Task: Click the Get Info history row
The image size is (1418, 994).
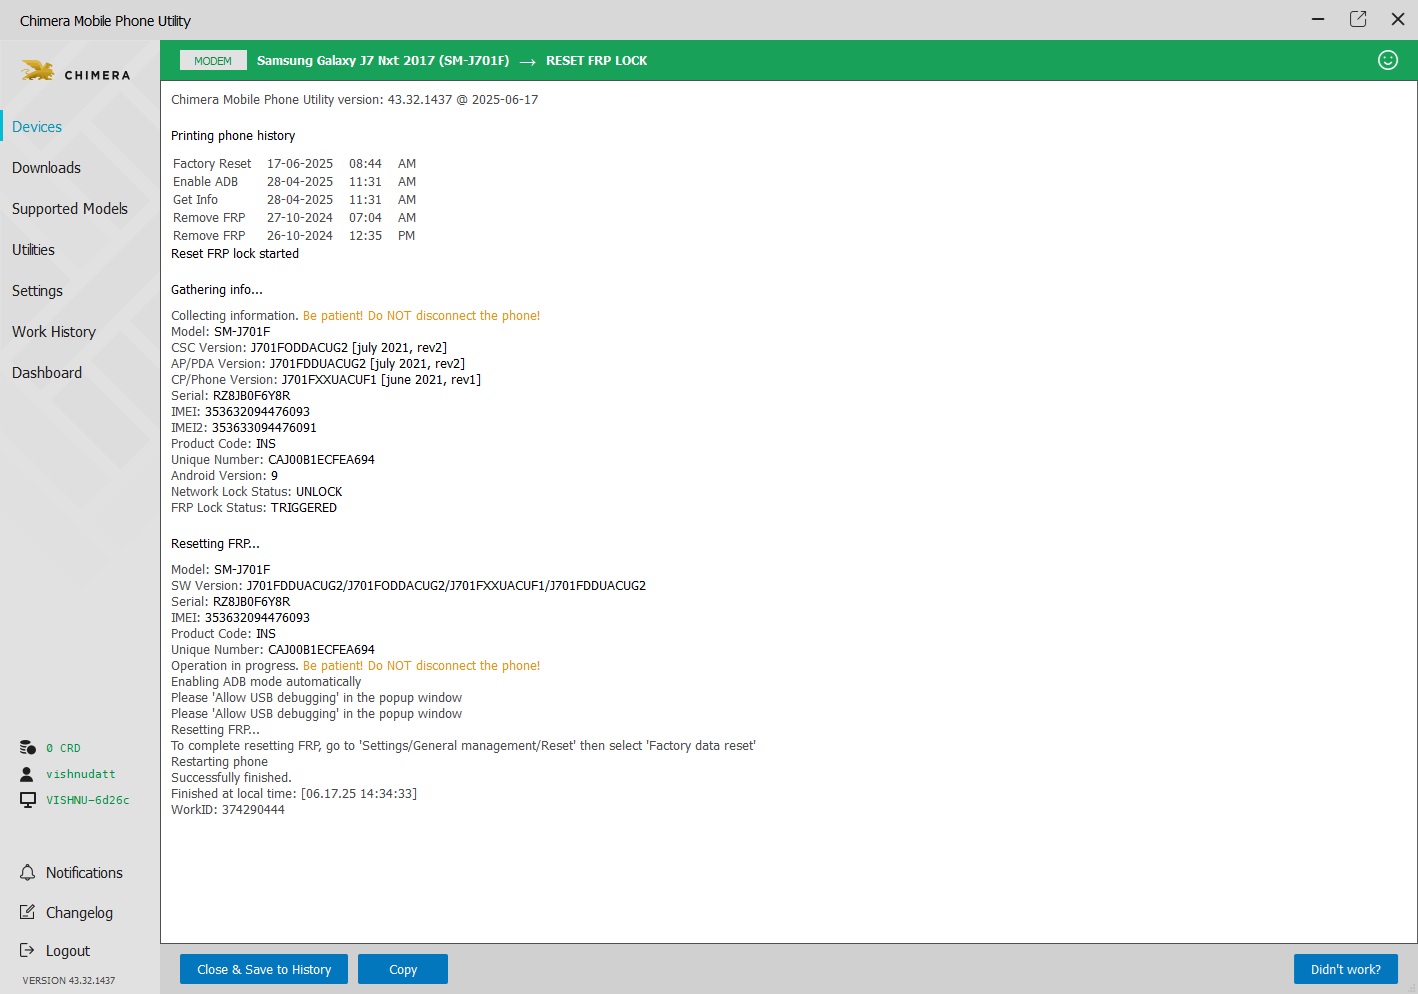Action: tap(294, 200)
